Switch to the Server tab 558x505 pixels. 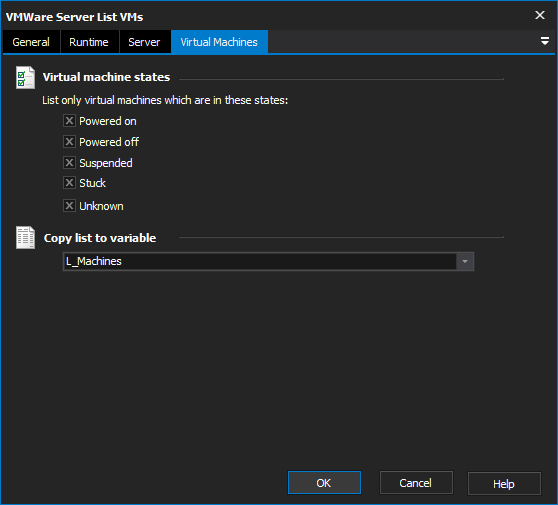[x=144, y=42]
